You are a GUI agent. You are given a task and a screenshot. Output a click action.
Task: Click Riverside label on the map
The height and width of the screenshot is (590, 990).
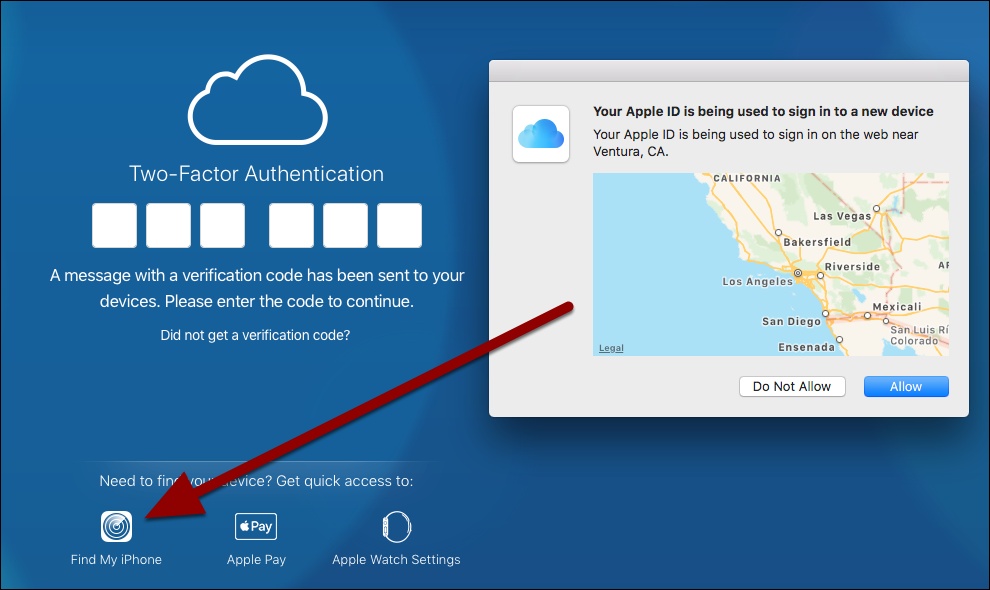tap(852, 267)
